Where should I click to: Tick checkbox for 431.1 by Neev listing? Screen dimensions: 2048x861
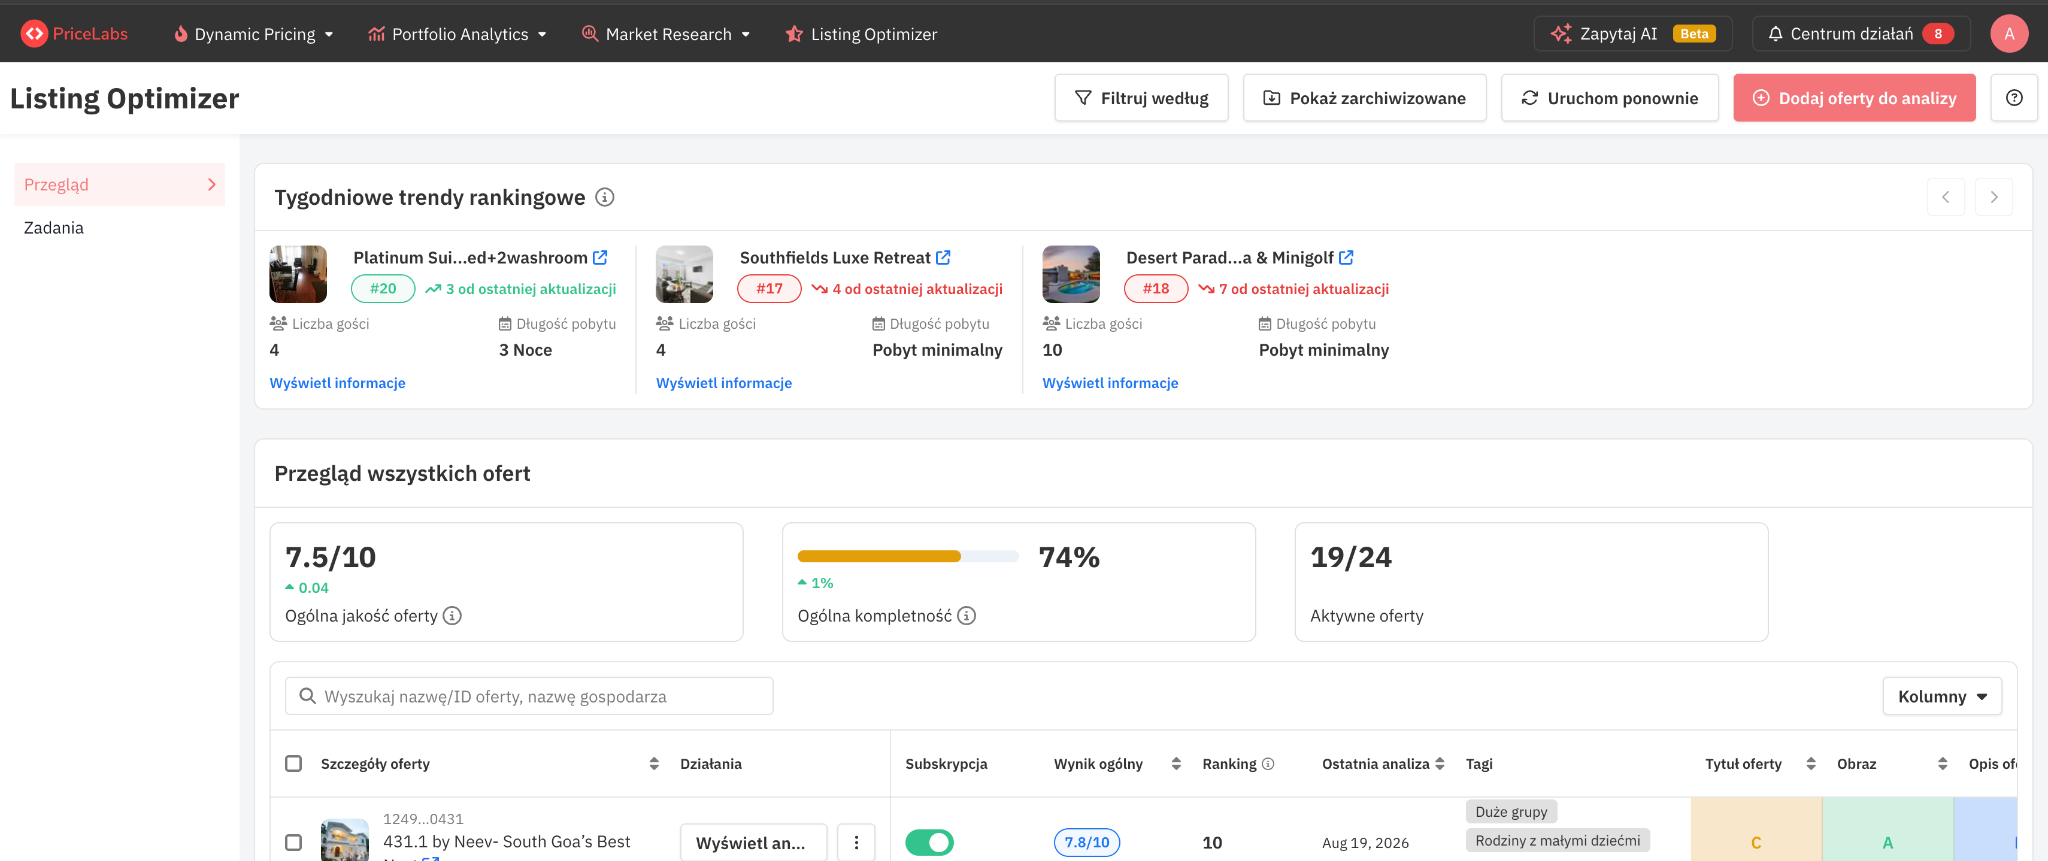pyautogui.click(x=294, y=843)
